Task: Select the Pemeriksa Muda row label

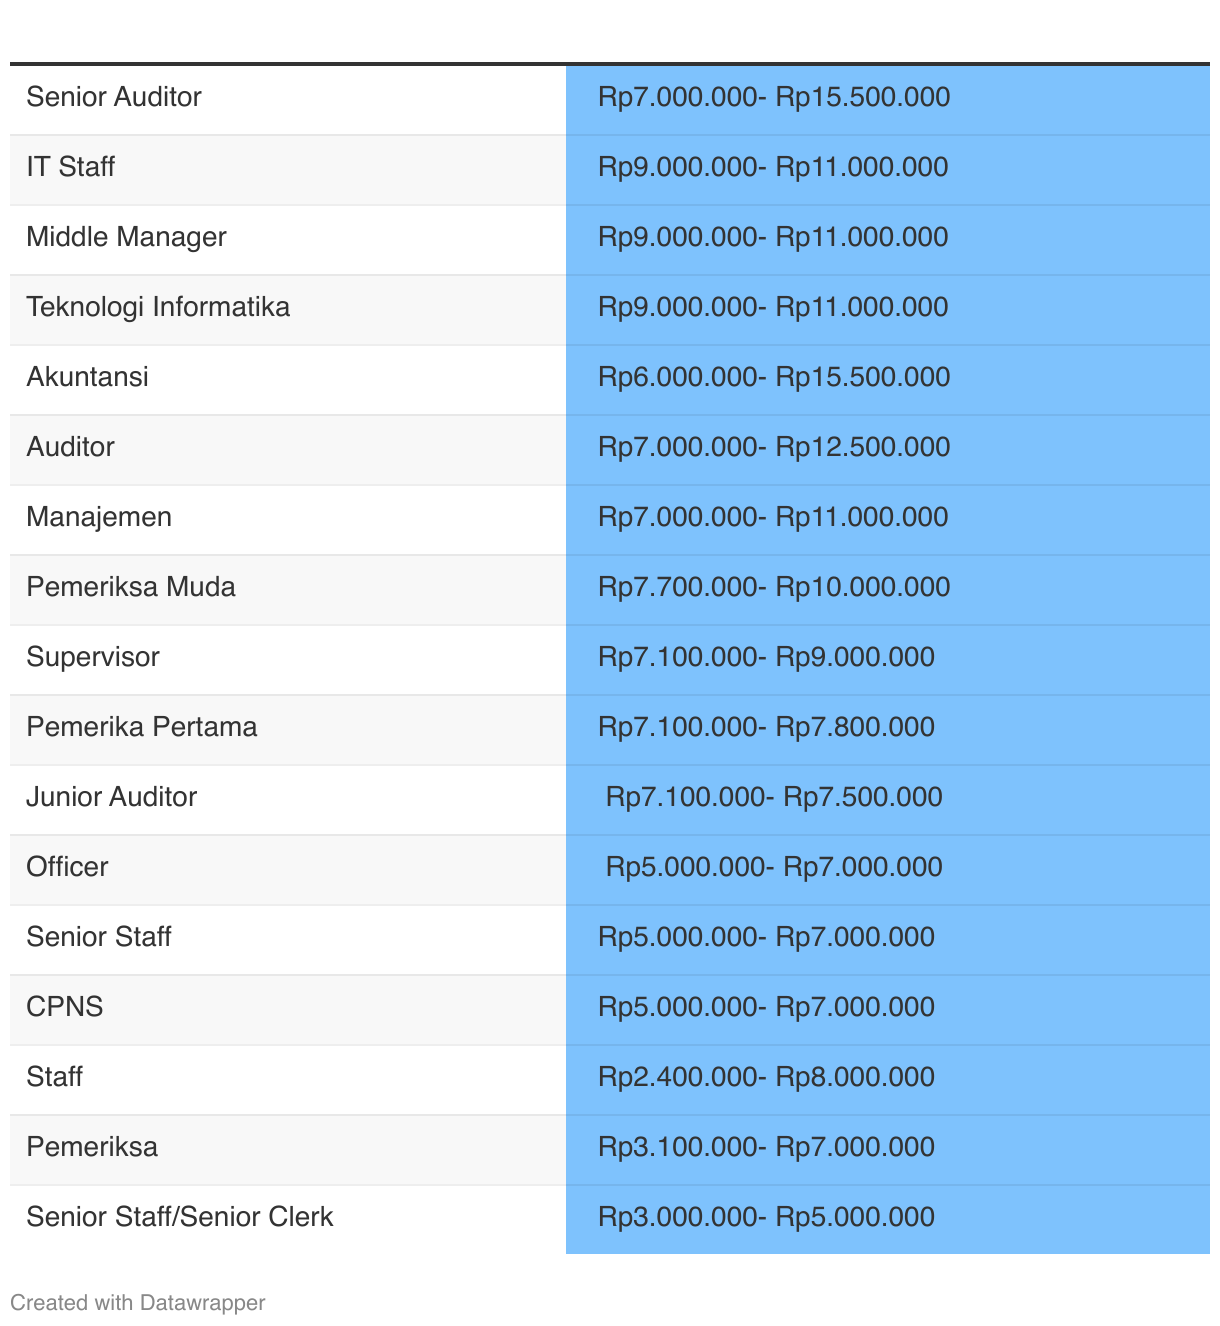Action: [x=131, y=587]
